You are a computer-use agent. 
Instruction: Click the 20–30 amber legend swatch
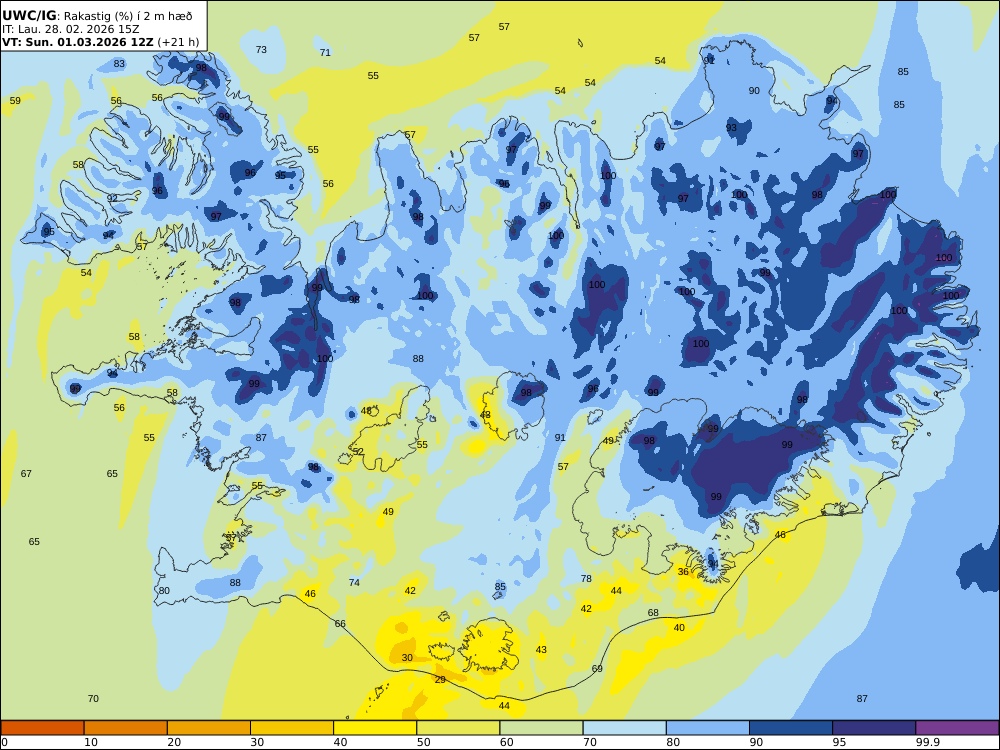click(x=209, y=728)
